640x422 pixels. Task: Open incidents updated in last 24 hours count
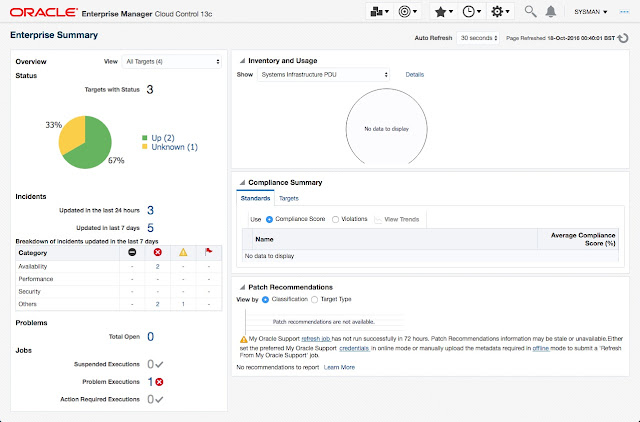pyautogui.click(x=150, y=210)
